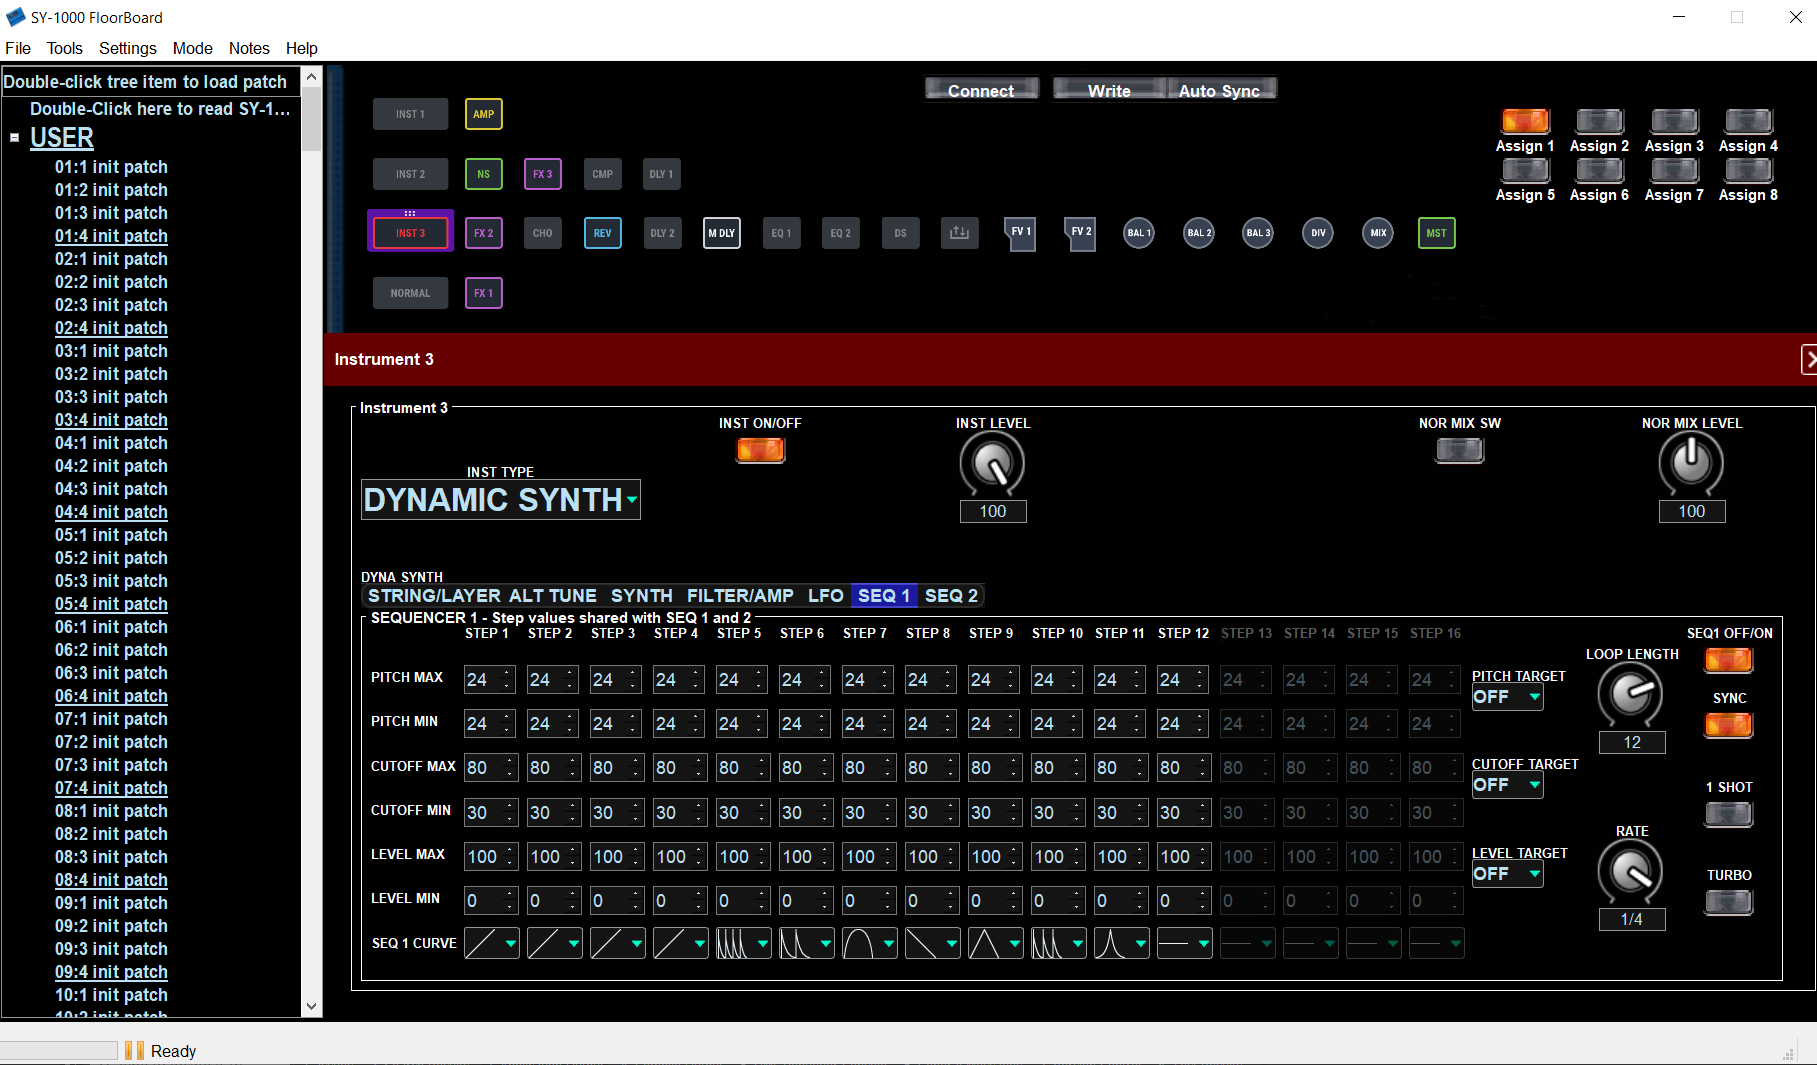Switch to the SEQ 2 tab
Image resolution: width=1817 pixels, height=1065 pixels.
tap(951, 596)
